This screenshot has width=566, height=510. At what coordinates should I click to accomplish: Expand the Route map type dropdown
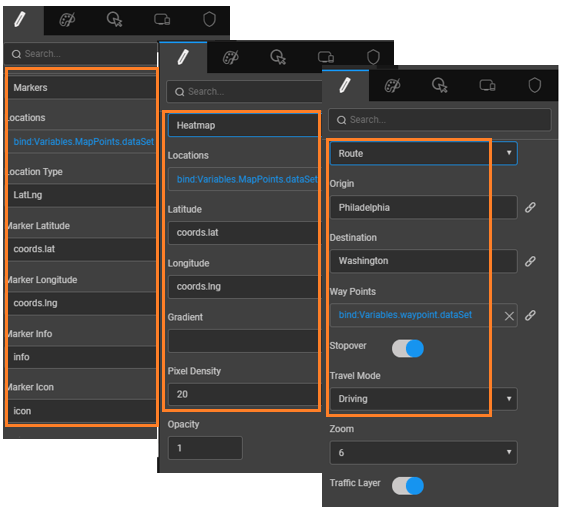424,153
